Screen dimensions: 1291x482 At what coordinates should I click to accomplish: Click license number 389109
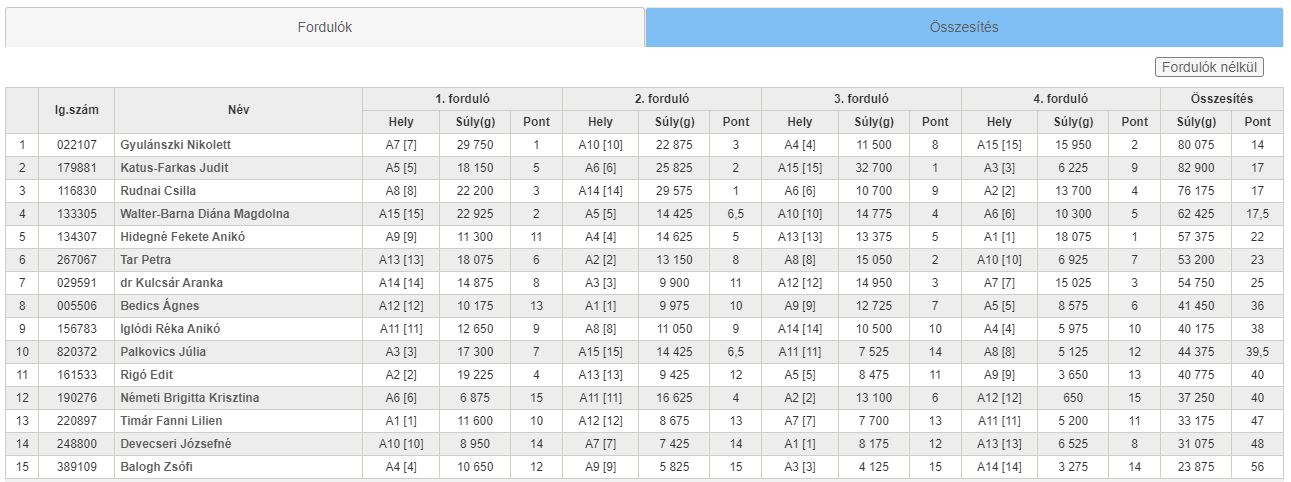pyautogui.click(x=77, y=467)
